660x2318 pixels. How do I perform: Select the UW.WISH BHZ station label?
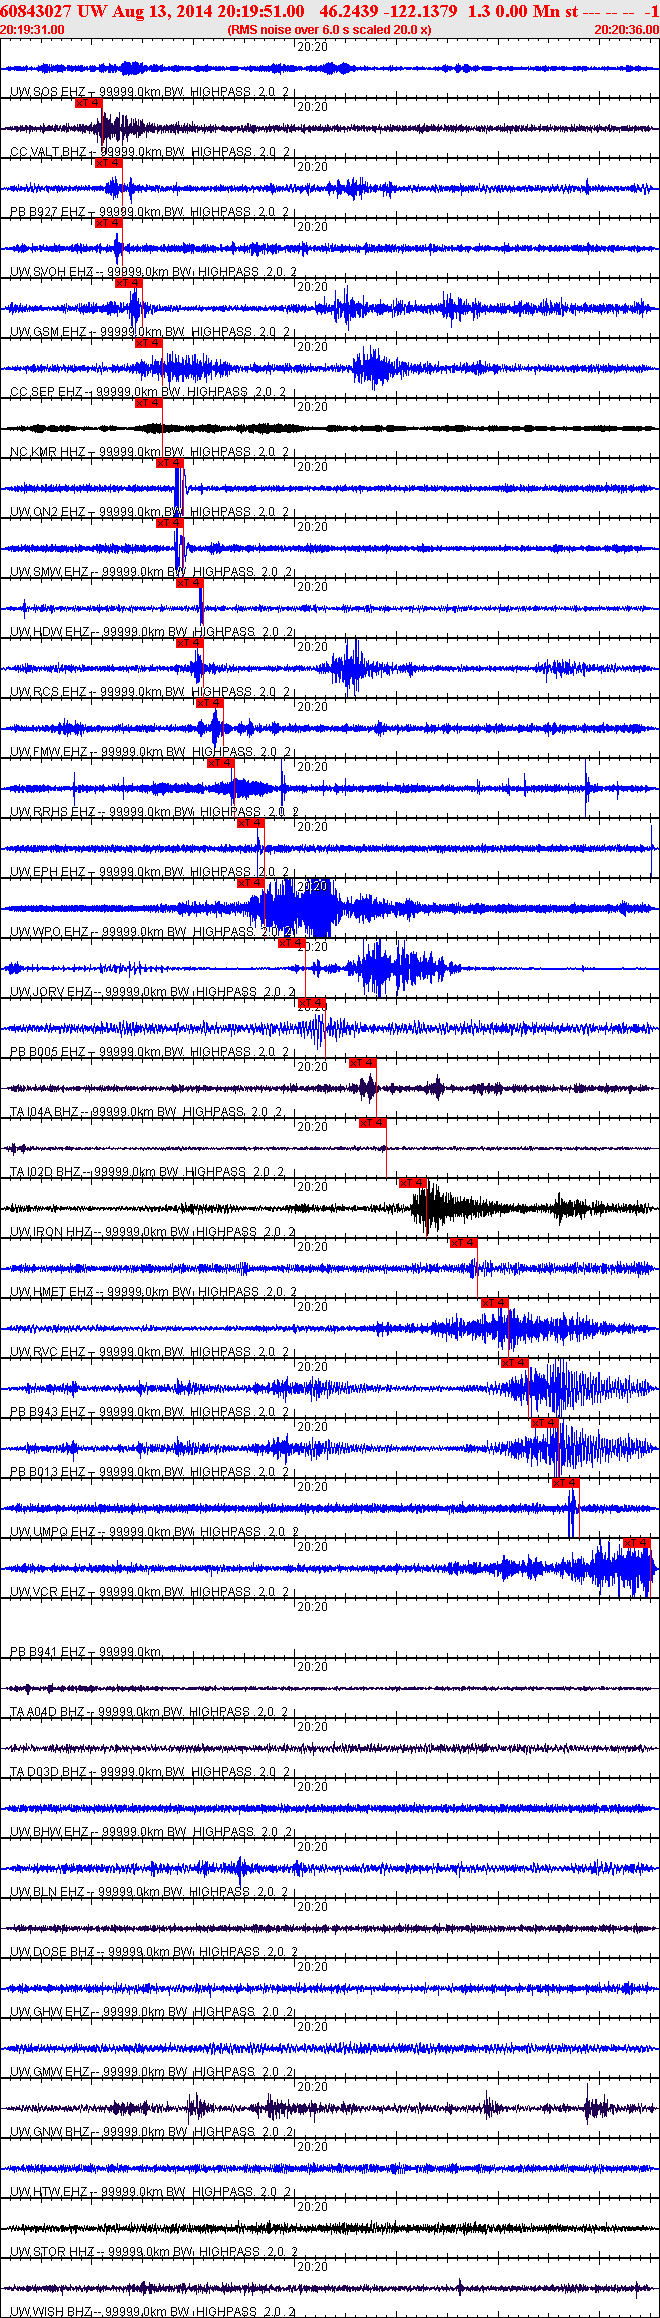click(50, 2312)
